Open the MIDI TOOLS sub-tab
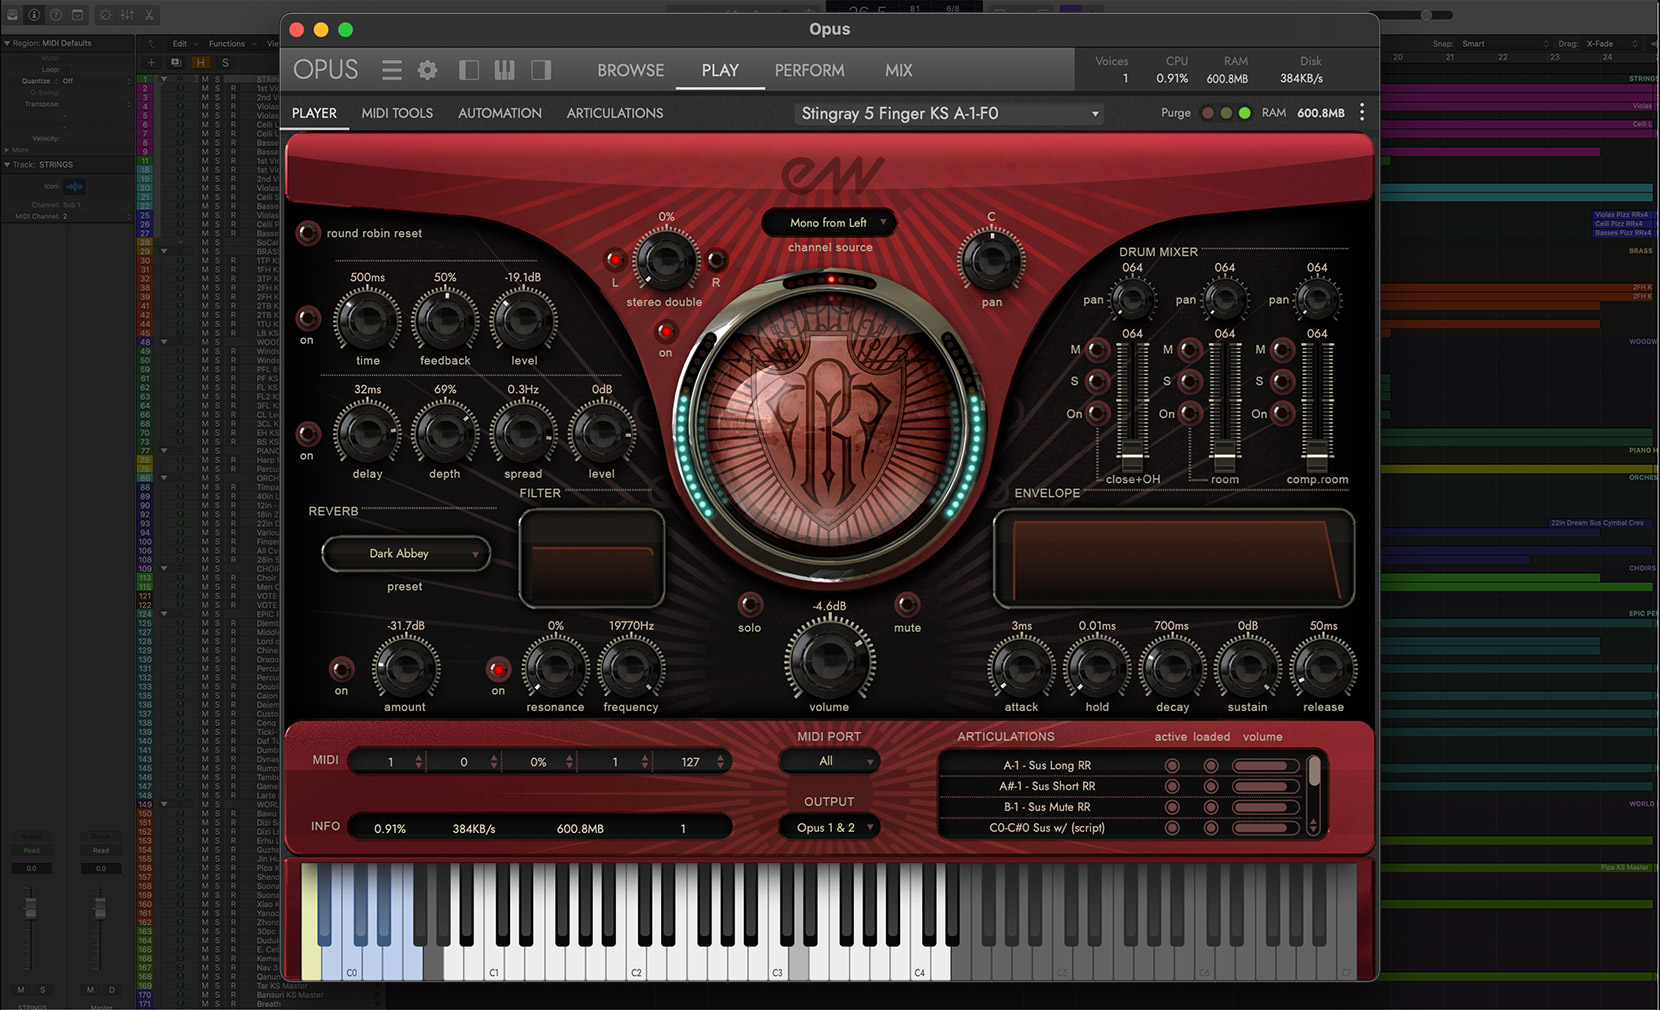Viewport: 1660px width, 1010px height. (x=397, y=113)
